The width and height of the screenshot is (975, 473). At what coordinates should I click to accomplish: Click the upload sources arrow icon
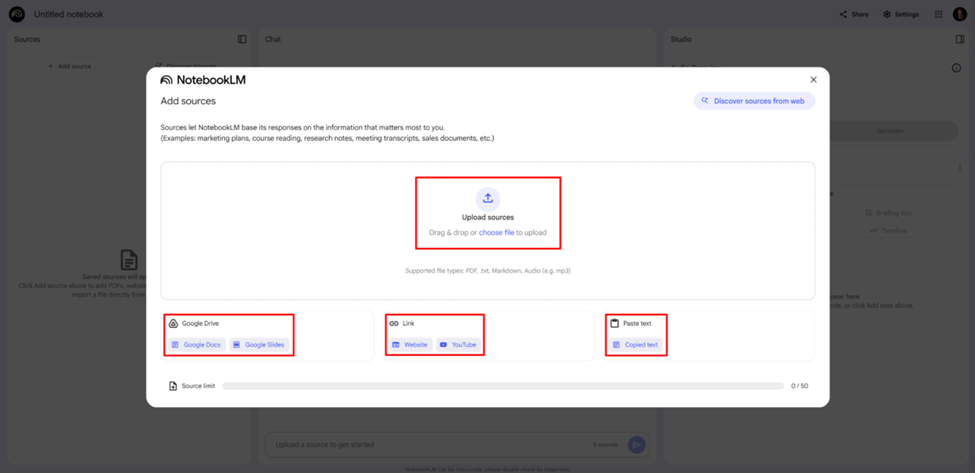pos(488,198)
